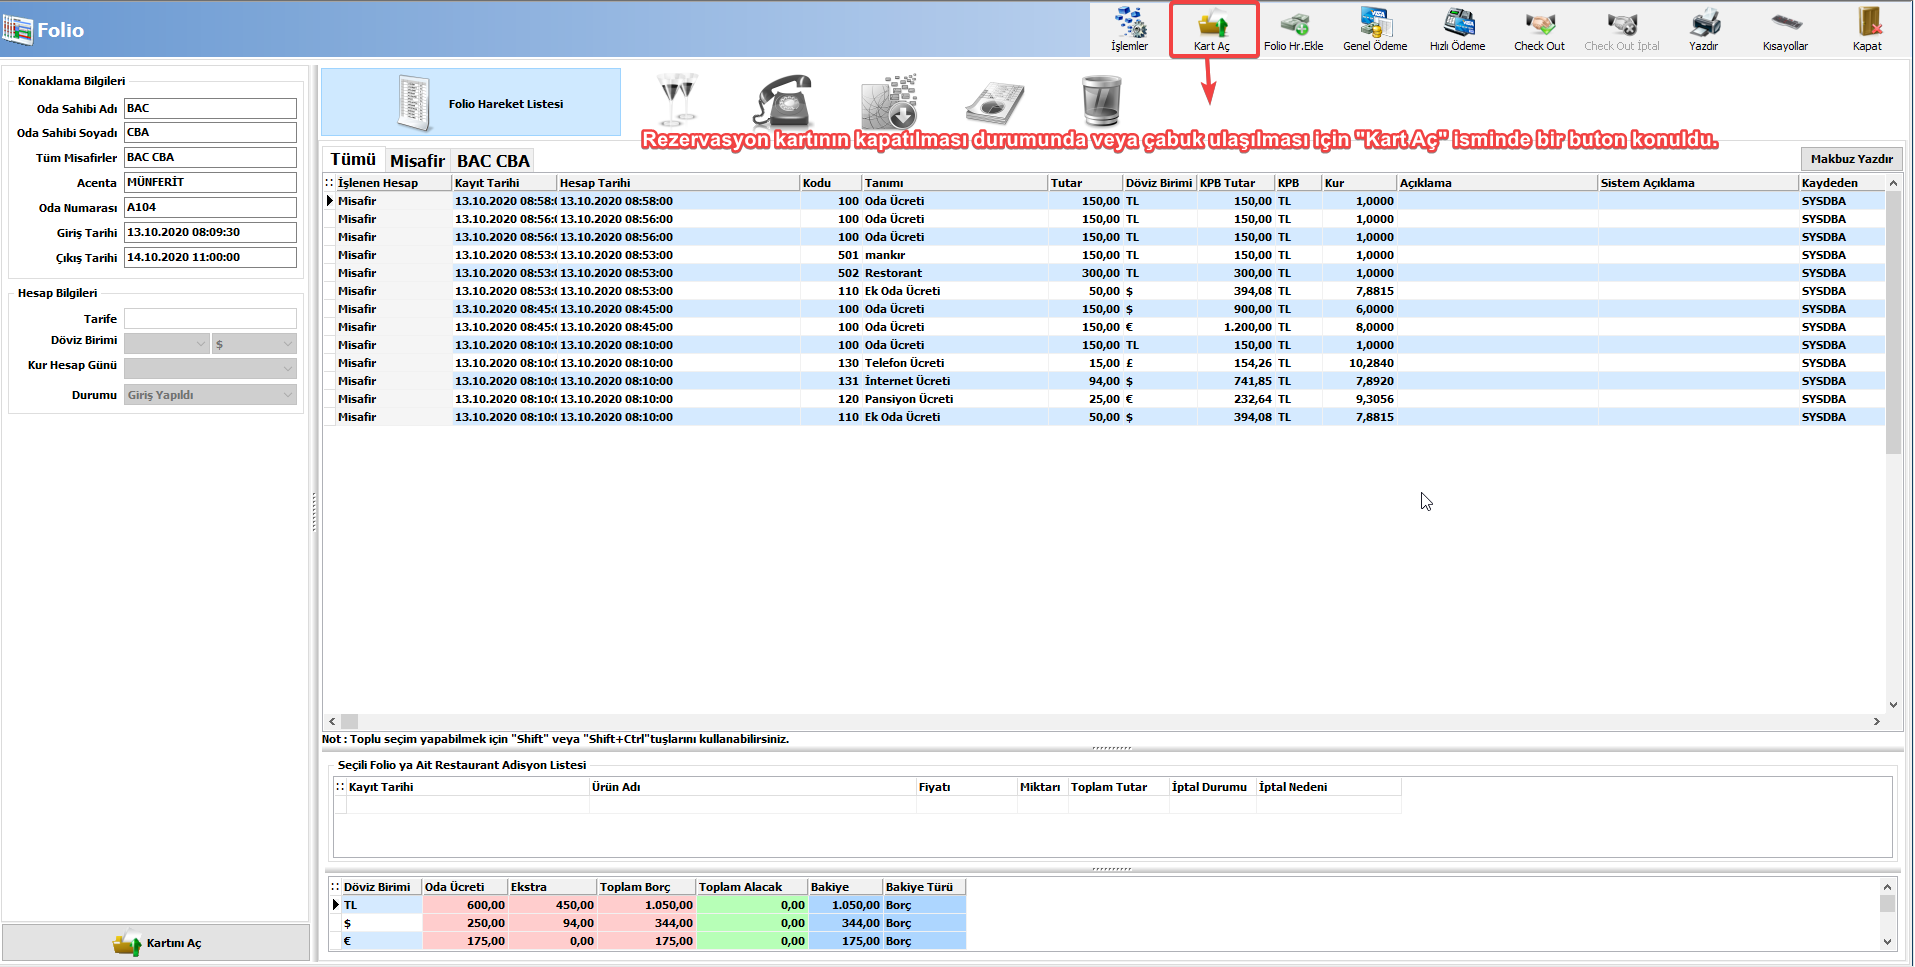This screenshot has width=1915, height=967.
Task: Click the İptal Nedeni column header
Action: coord(1328,787)
